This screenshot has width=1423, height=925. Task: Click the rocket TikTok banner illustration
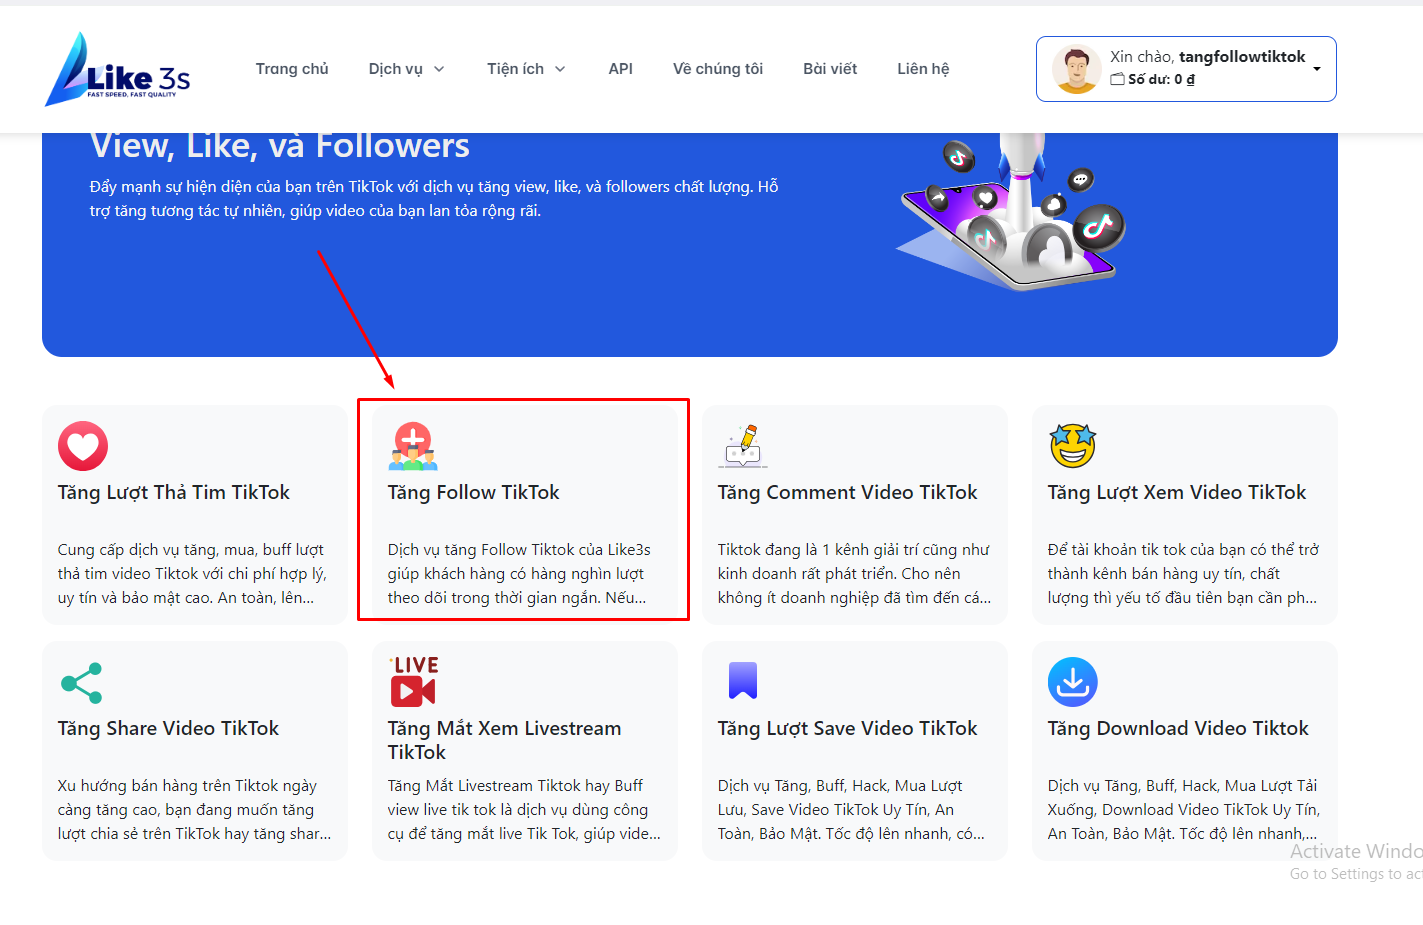tap(1011, 212)
